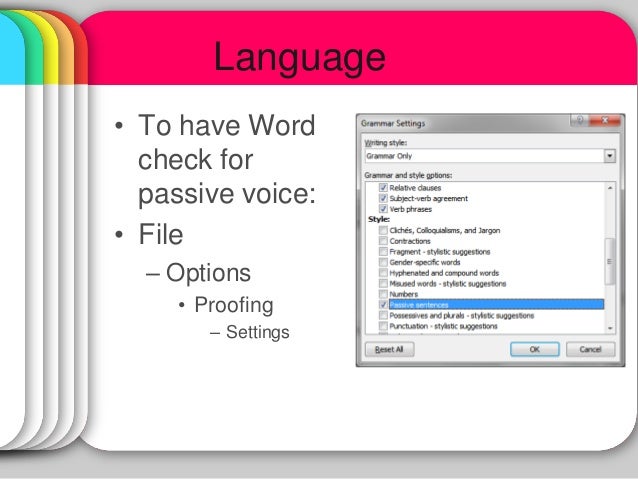638x479 pixels.
Task: Click the Reset All button
Action: point(389,349)
